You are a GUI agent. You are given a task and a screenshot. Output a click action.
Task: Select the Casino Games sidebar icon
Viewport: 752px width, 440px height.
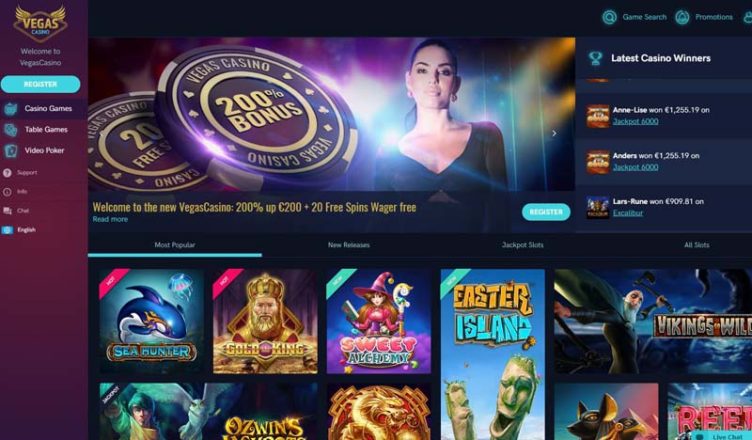click(x=10, y=109)
